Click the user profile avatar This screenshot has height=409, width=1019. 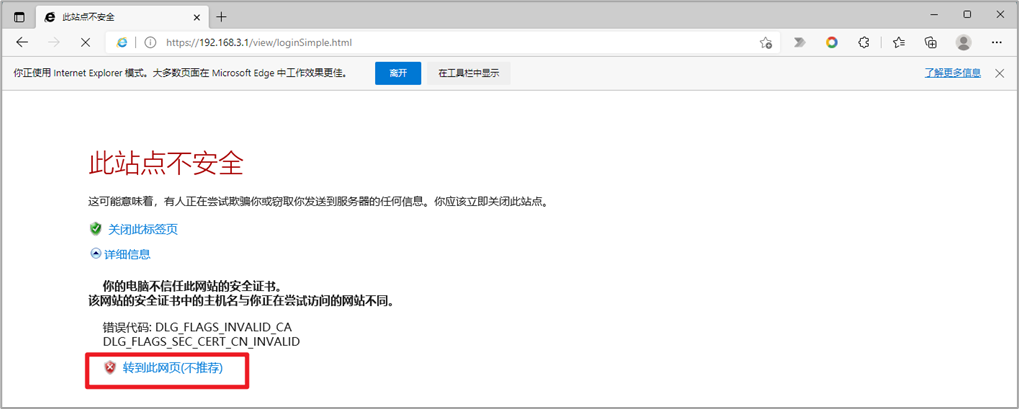click(963, 43)
